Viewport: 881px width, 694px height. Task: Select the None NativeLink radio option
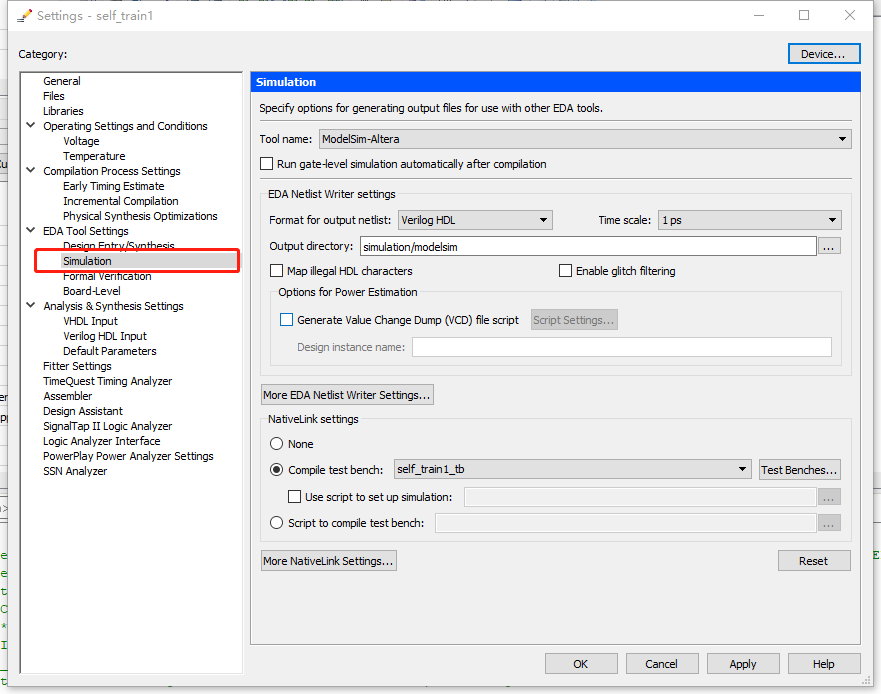point(276,444)
